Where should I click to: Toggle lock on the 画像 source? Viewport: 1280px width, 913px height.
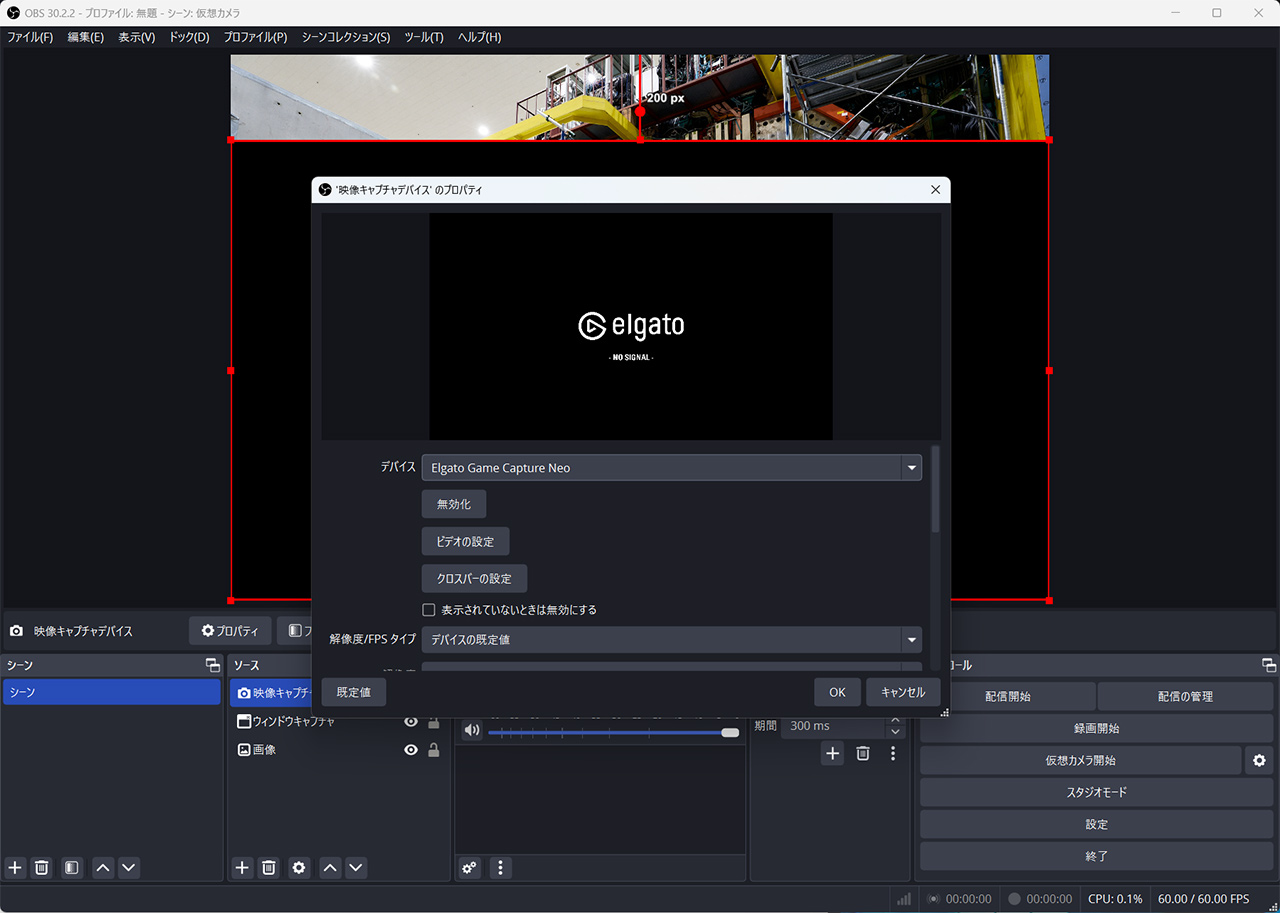[x=434, y=750]
